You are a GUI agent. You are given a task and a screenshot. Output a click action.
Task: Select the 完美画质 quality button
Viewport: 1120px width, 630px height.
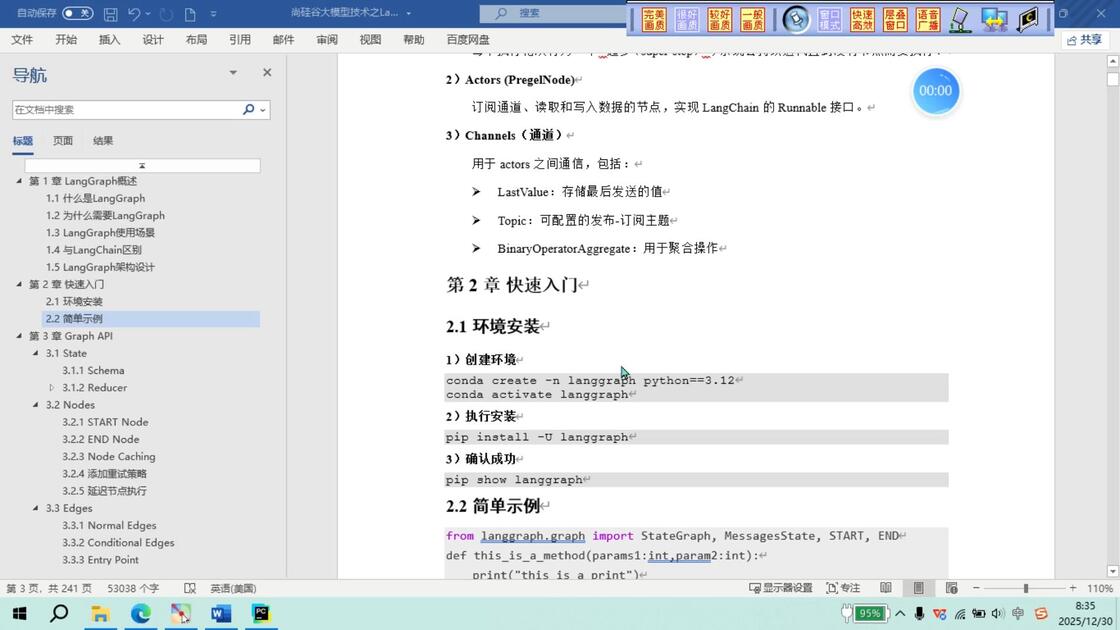[654, 20]
